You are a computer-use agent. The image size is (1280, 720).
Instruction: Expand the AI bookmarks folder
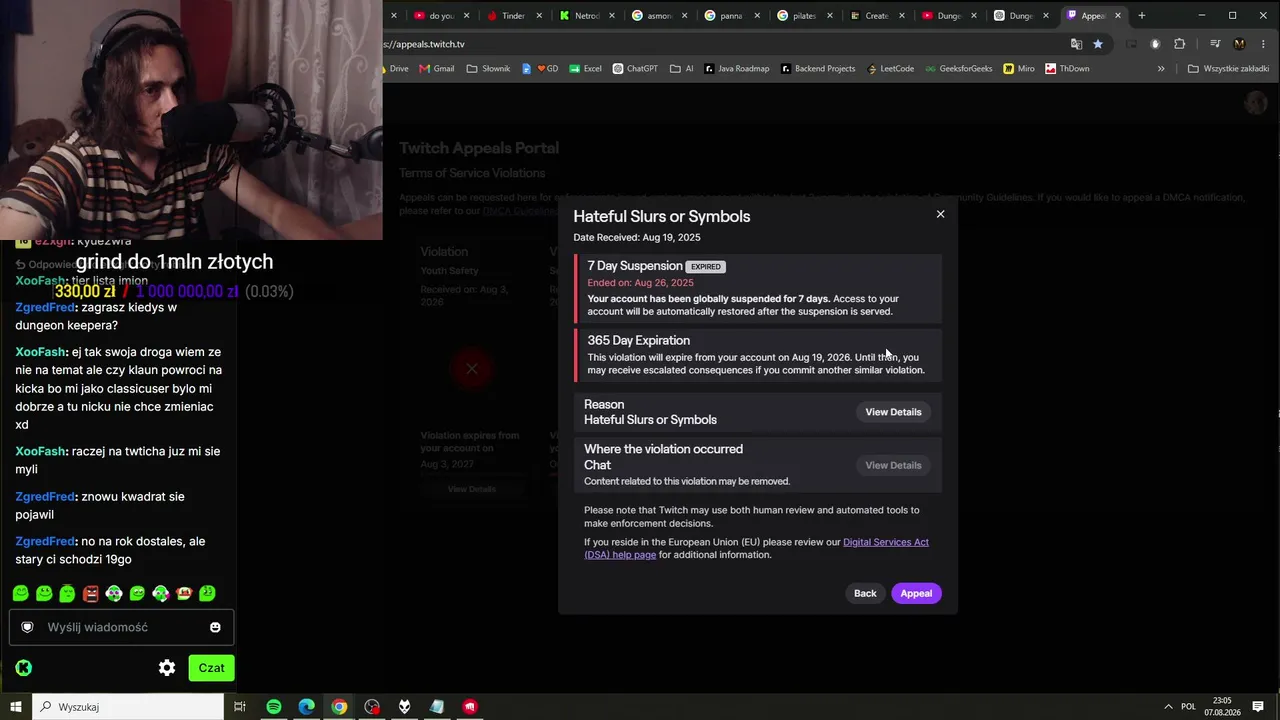coord(682,69)
